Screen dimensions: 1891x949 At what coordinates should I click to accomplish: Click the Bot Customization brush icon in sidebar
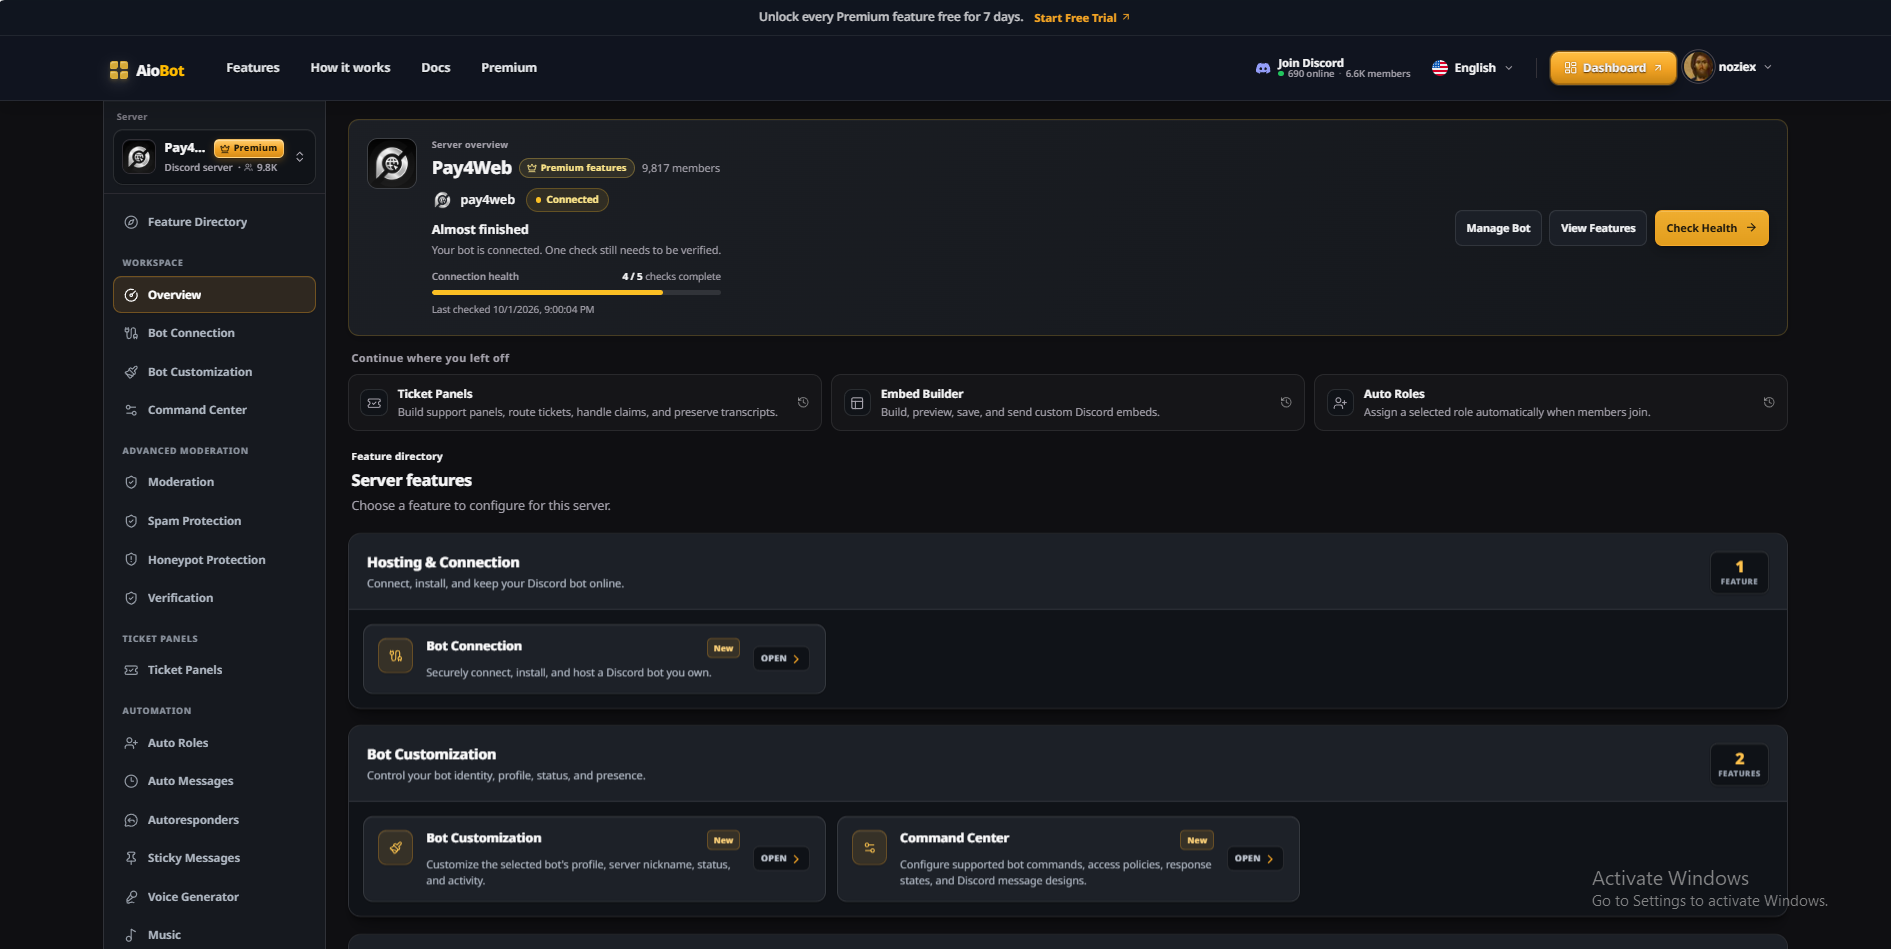click(131, 372)
